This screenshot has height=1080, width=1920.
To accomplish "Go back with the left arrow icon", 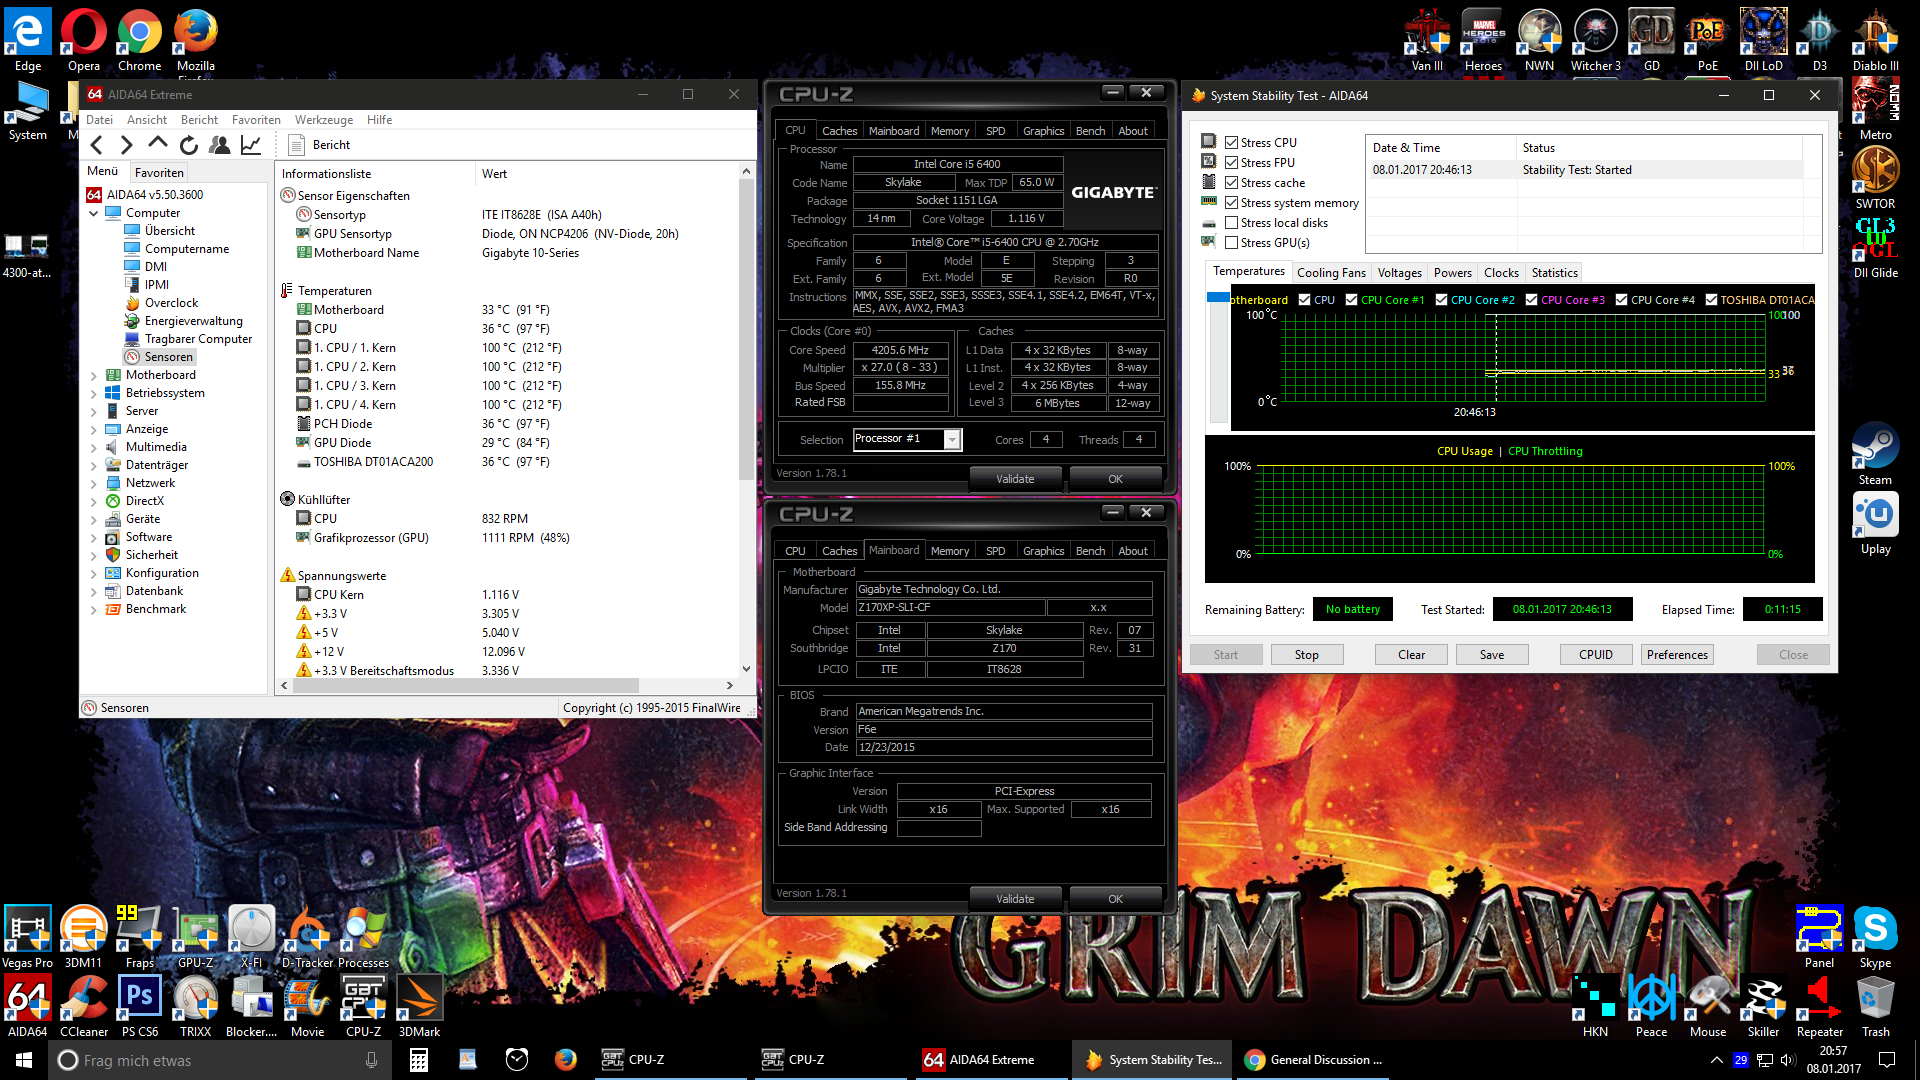I will 97,146.
